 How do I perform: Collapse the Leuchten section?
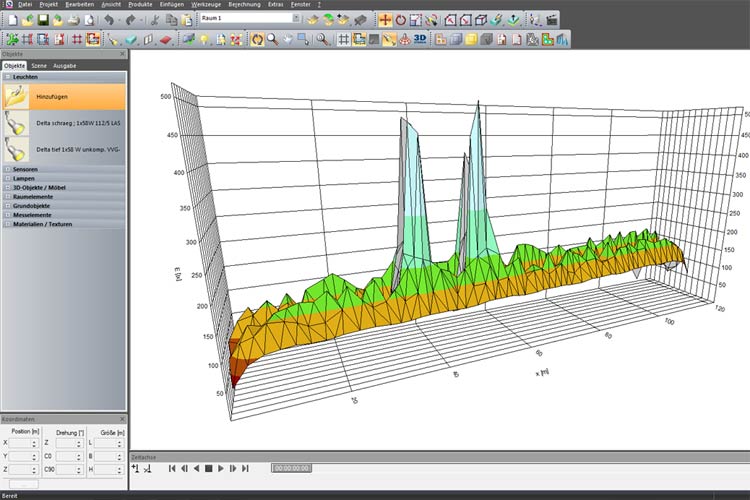[8, 77]
